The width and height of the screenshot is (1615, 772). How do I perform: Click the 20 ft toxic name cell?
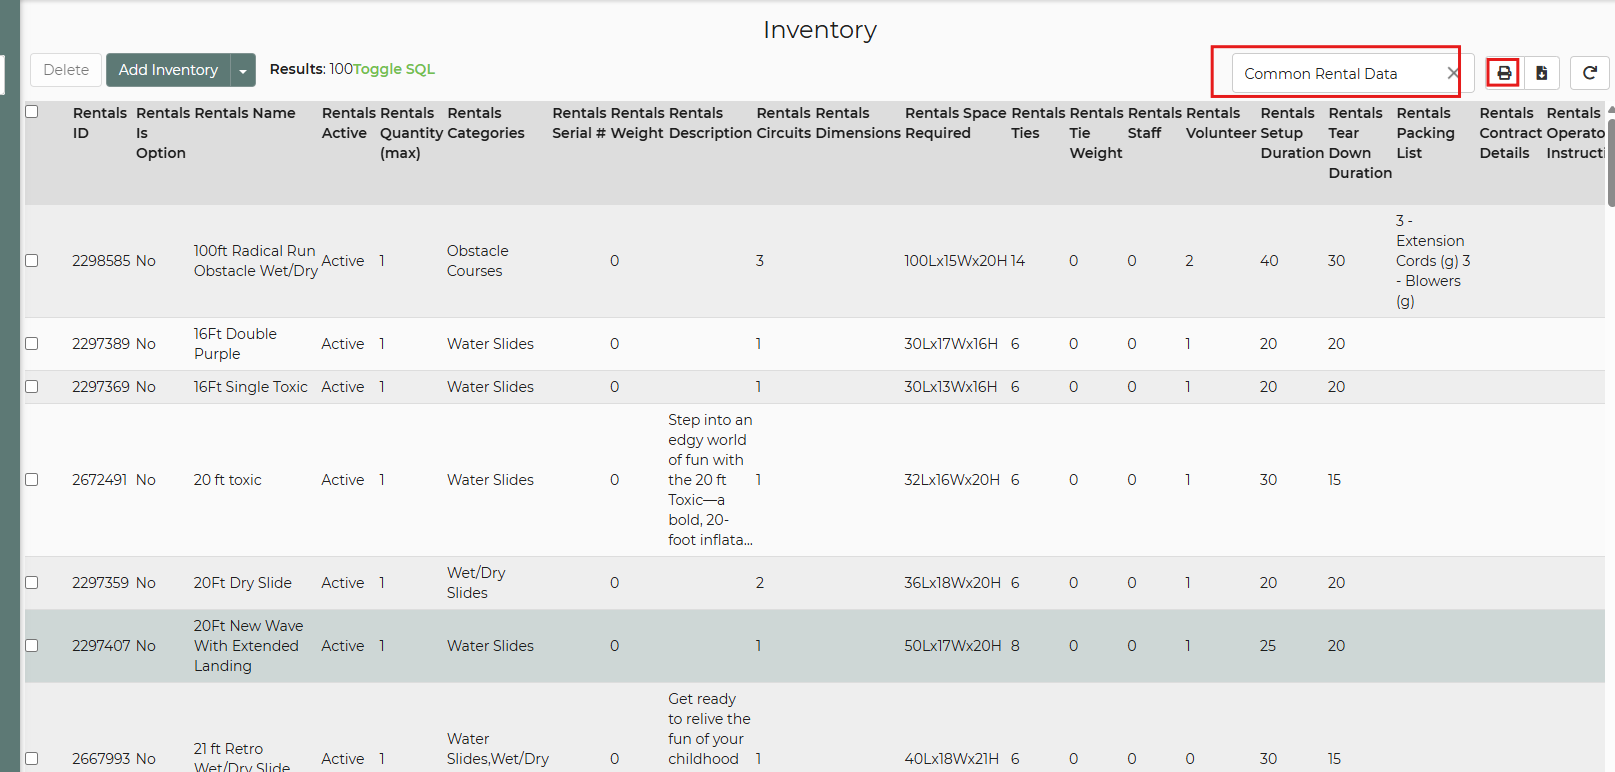[227, 480]
